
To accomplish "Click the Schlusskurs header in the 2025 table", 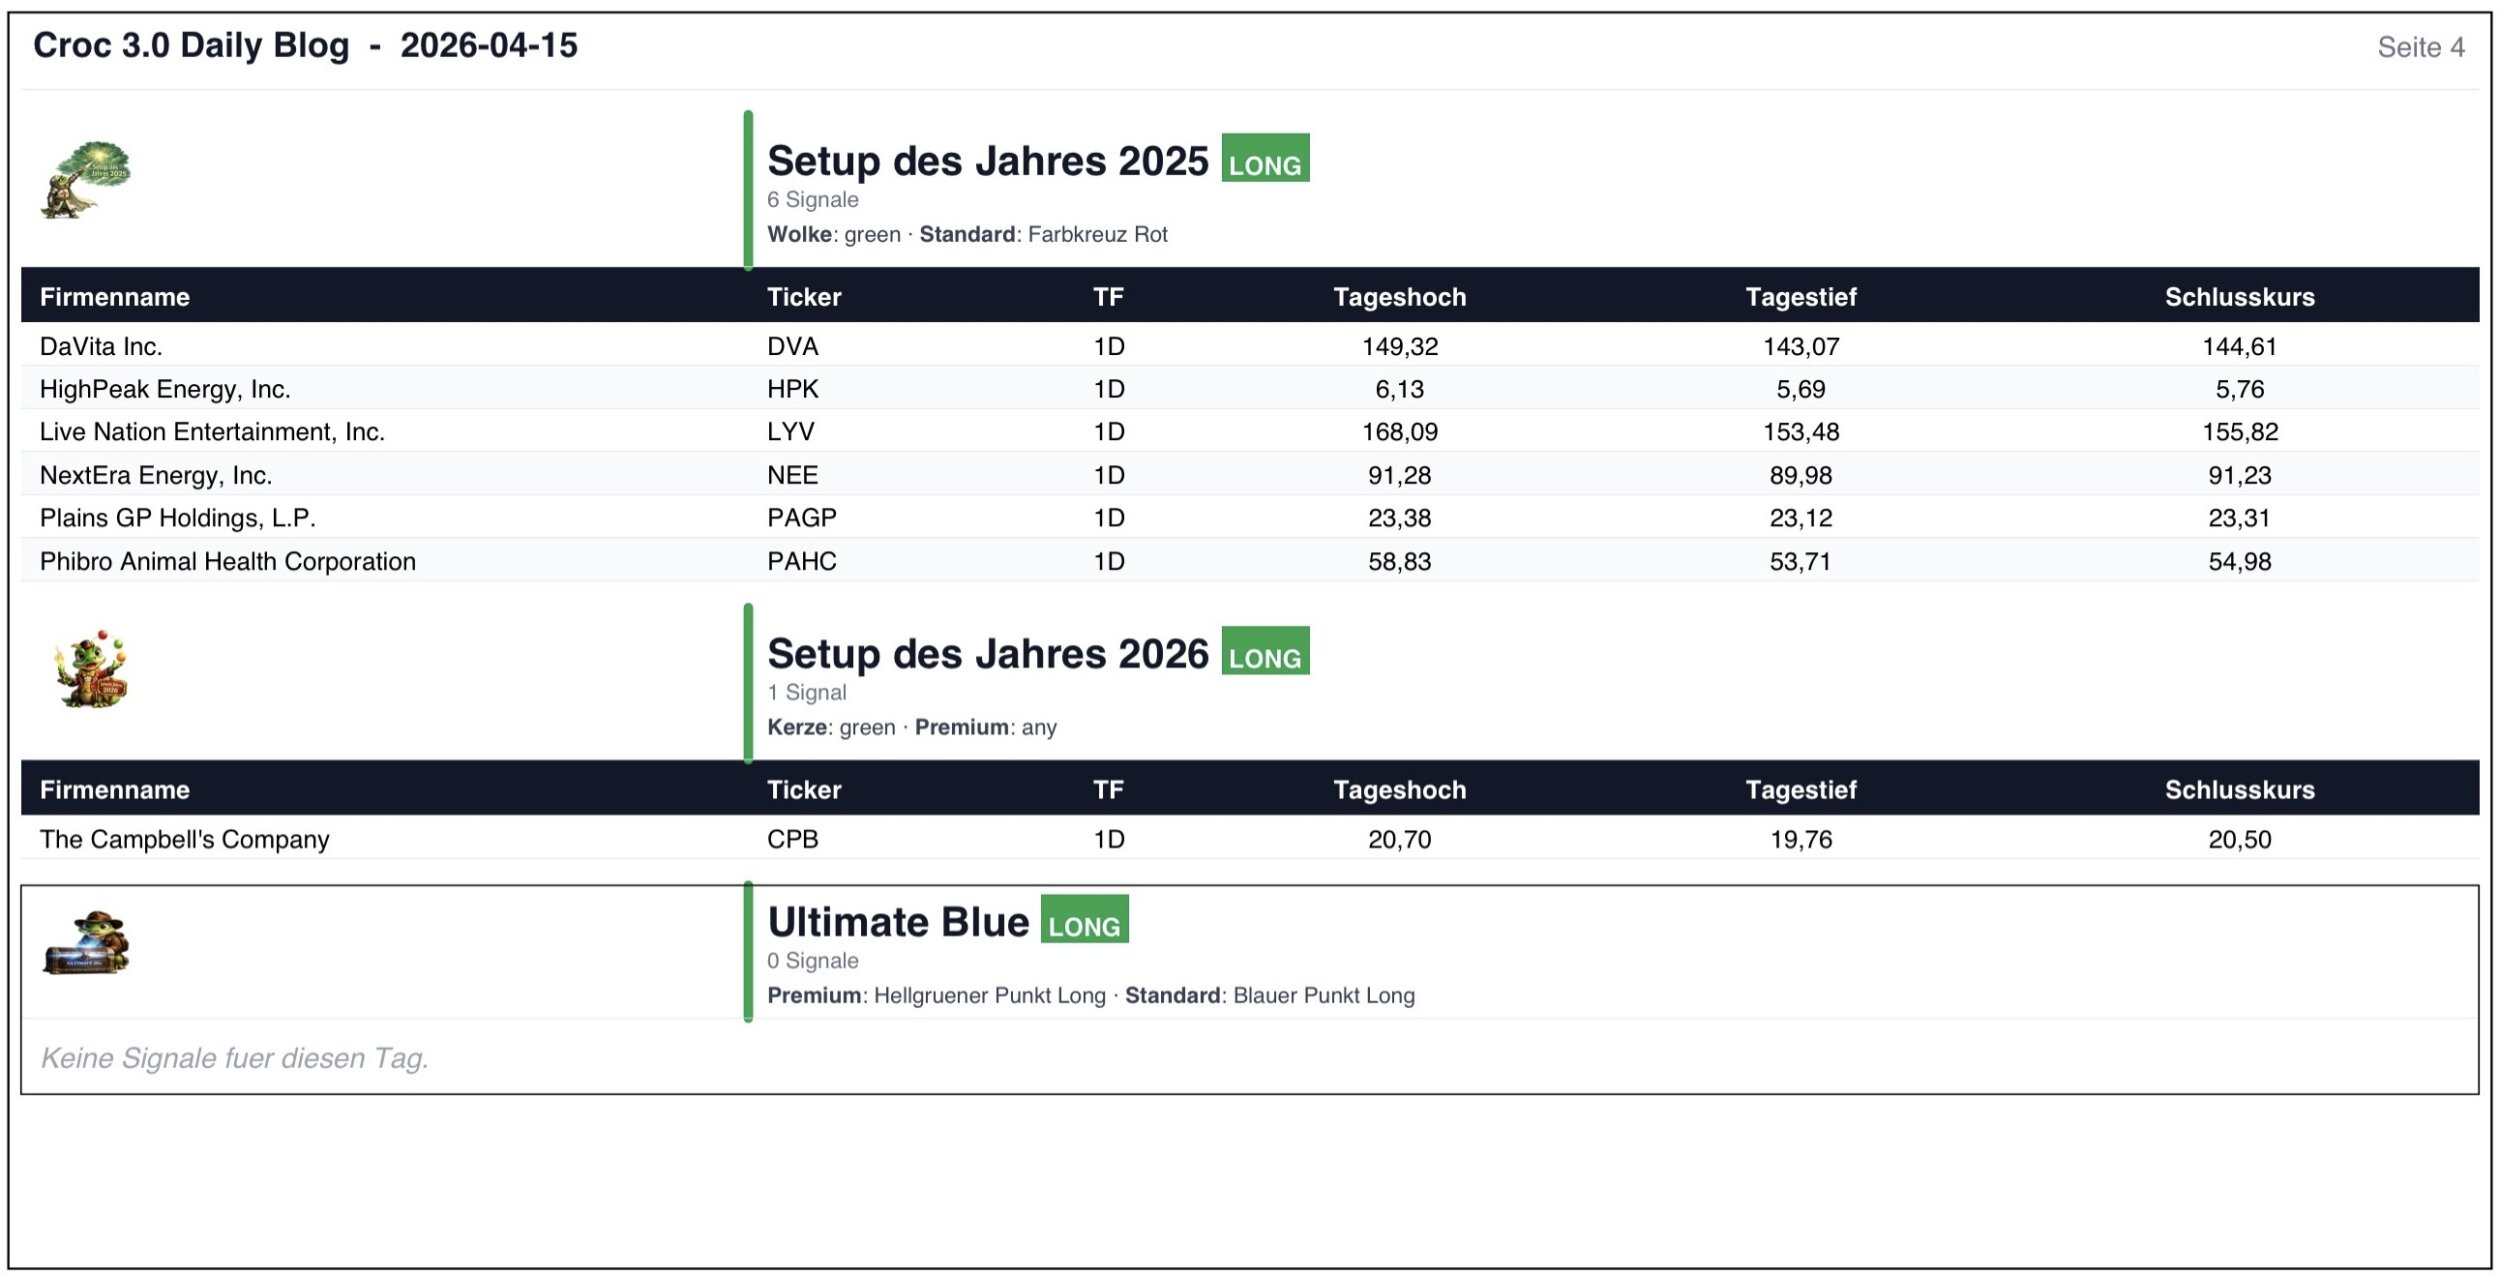I will pos(2239,297).
